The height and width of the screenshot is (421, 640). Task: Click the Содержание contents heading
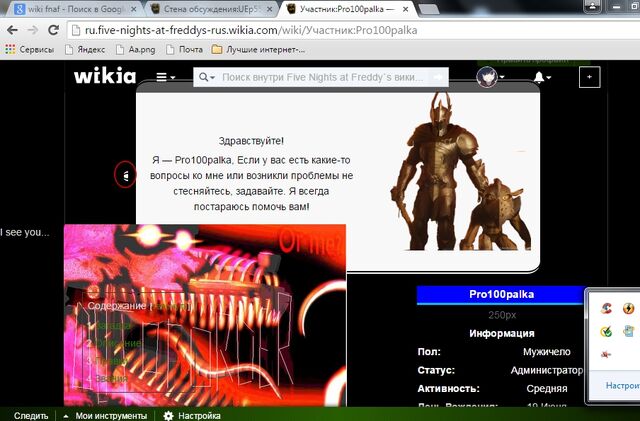click(117, 306)
